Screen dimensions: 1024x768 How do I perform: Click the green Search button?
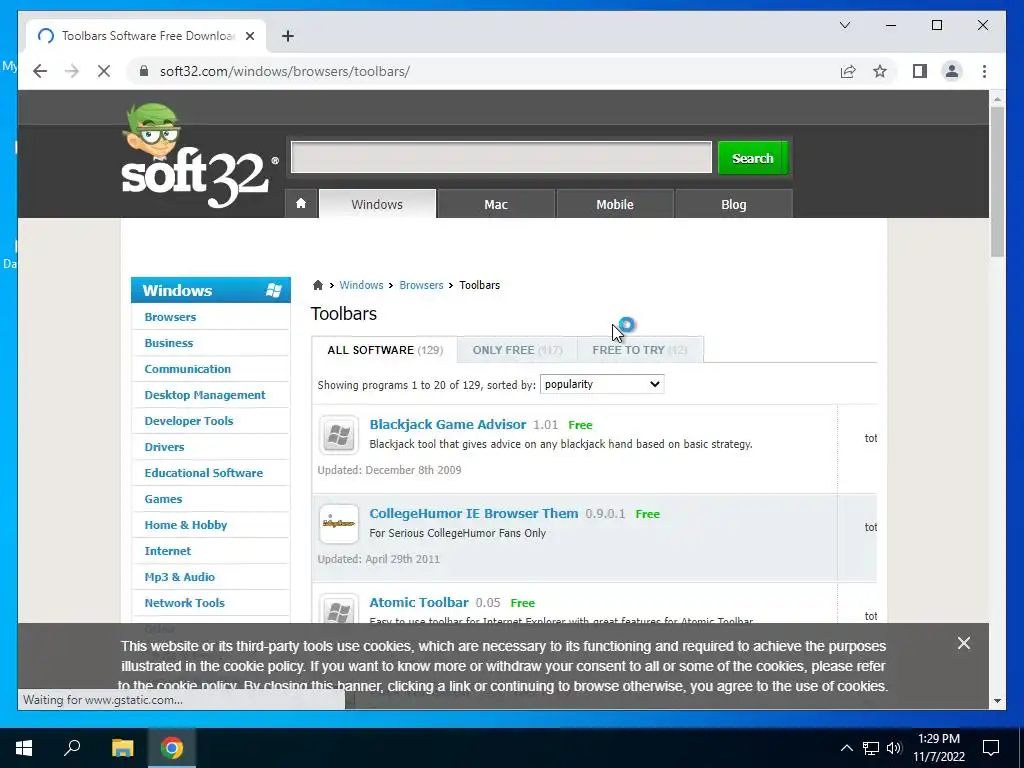(752, 158)
